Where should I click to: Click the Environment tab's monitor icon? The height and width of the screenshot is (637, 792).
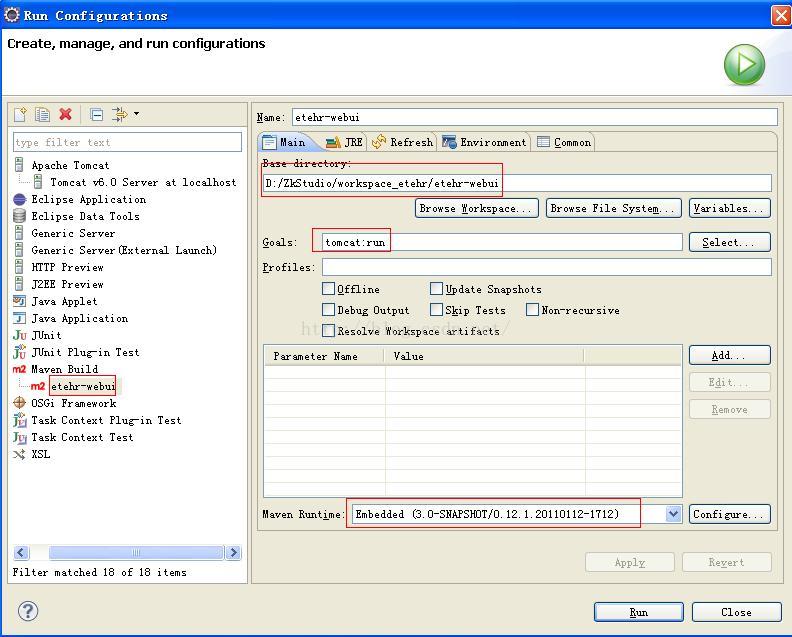449,142
